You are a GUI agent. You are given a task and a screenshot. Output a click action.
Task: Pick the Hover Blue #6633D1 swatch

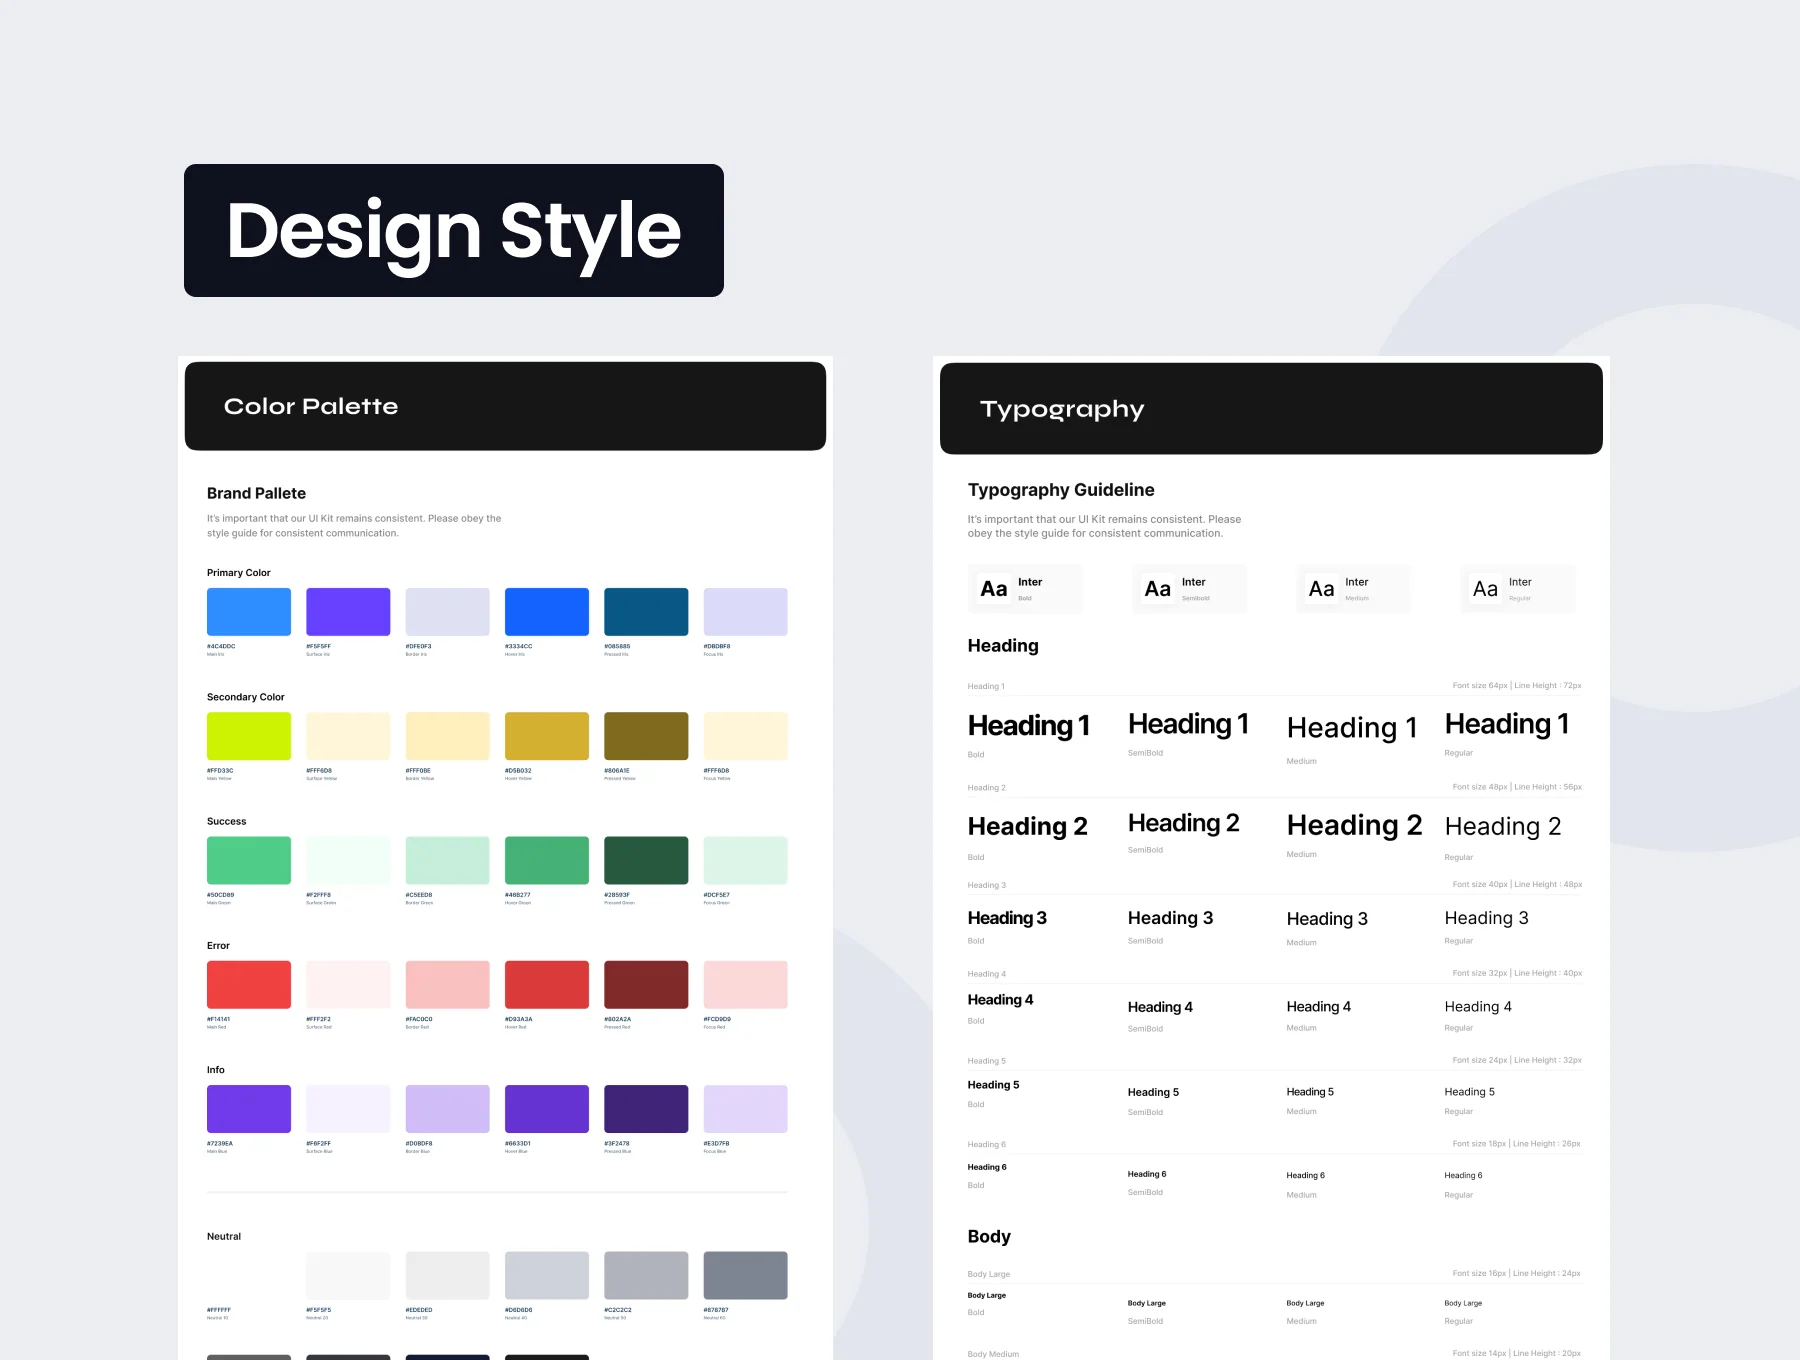(x=547, y=1109)
